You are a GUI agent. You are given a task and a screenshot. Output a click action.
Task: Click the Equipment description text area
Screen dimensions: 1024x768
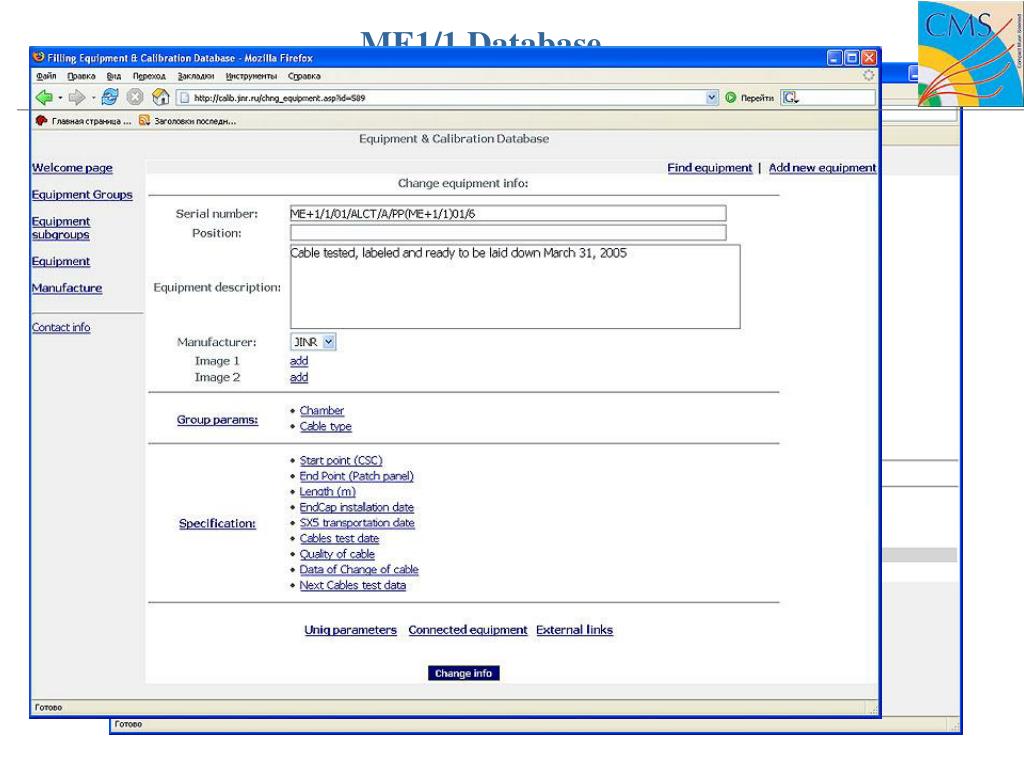coord(515,287)
